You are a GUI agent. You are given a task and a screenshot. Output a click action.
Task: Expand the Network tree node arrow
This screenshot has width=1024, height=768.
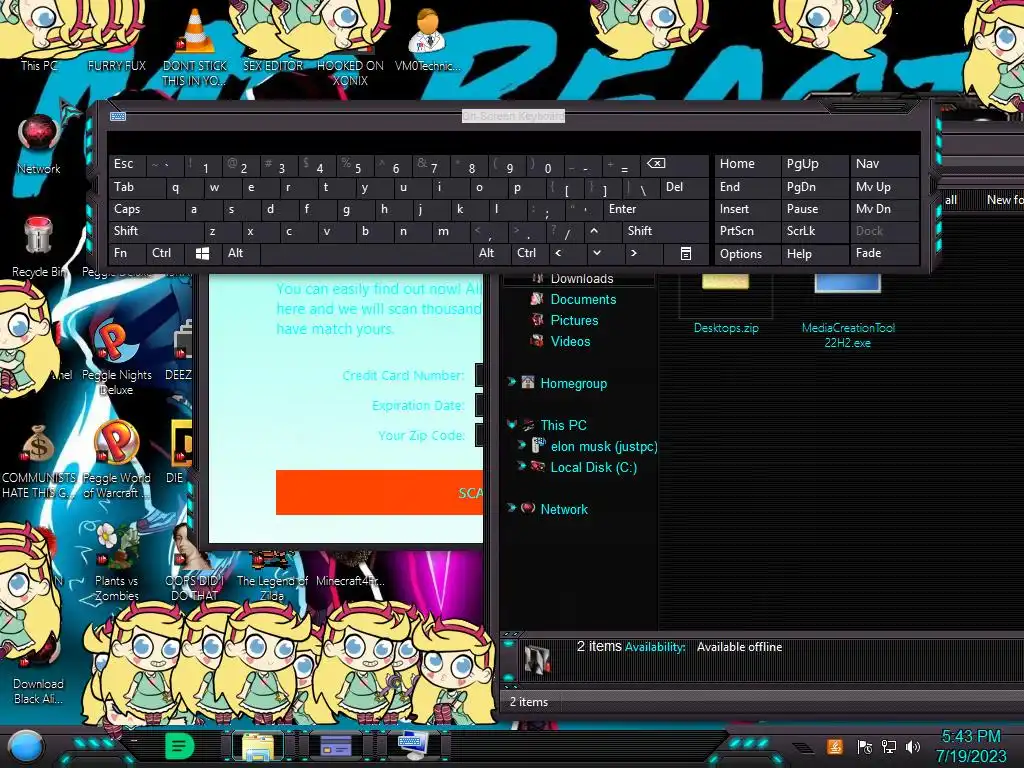tap(511, 508)
